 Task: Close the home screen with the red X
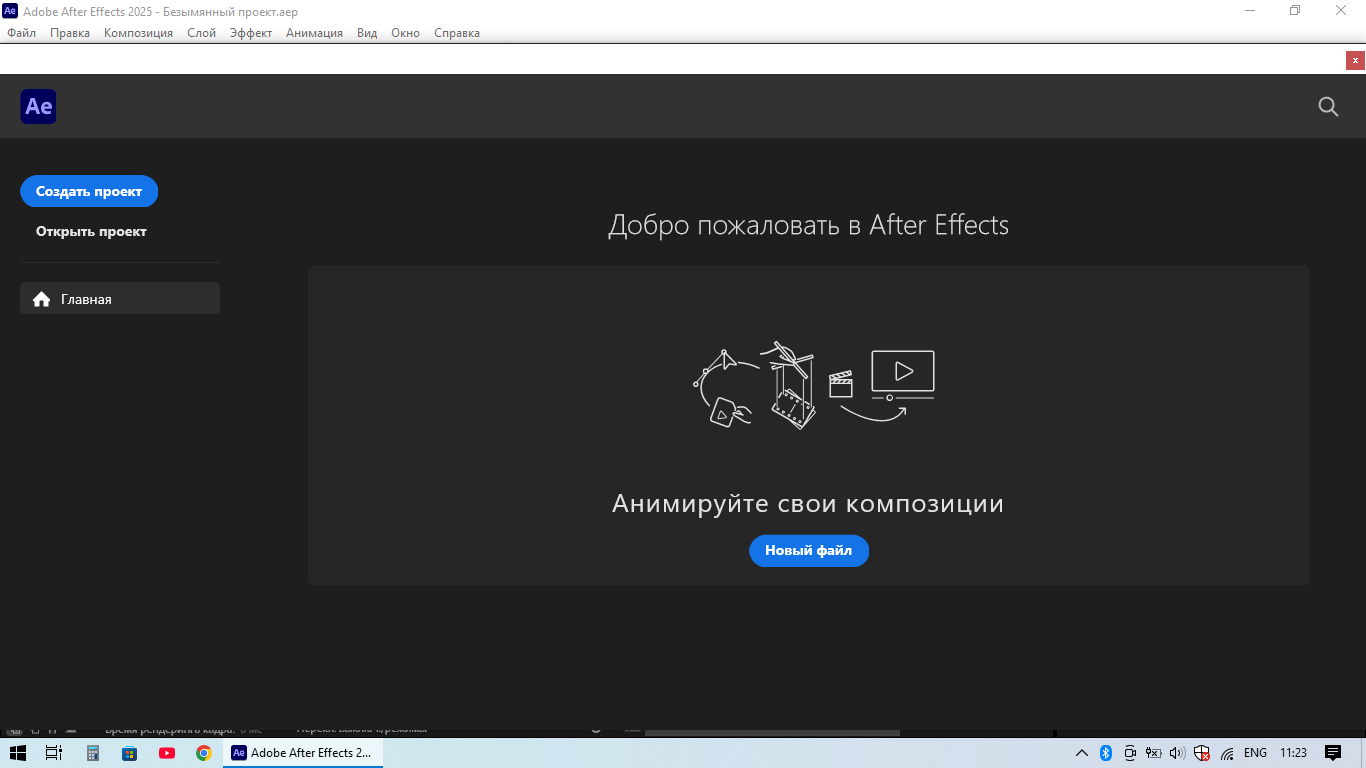point(1355,60)
